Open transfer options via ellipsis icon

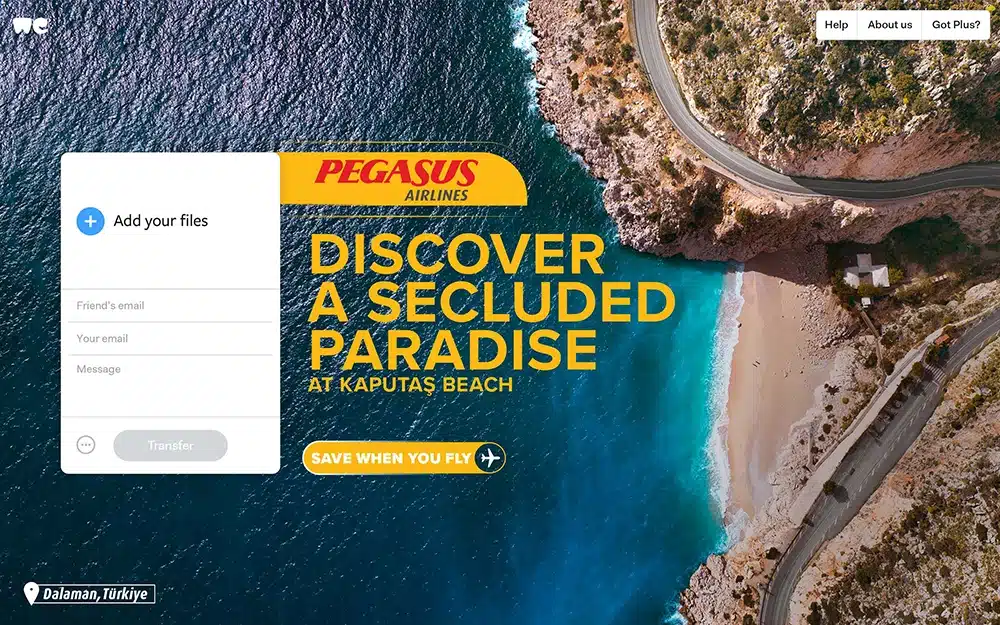[86, 445]
